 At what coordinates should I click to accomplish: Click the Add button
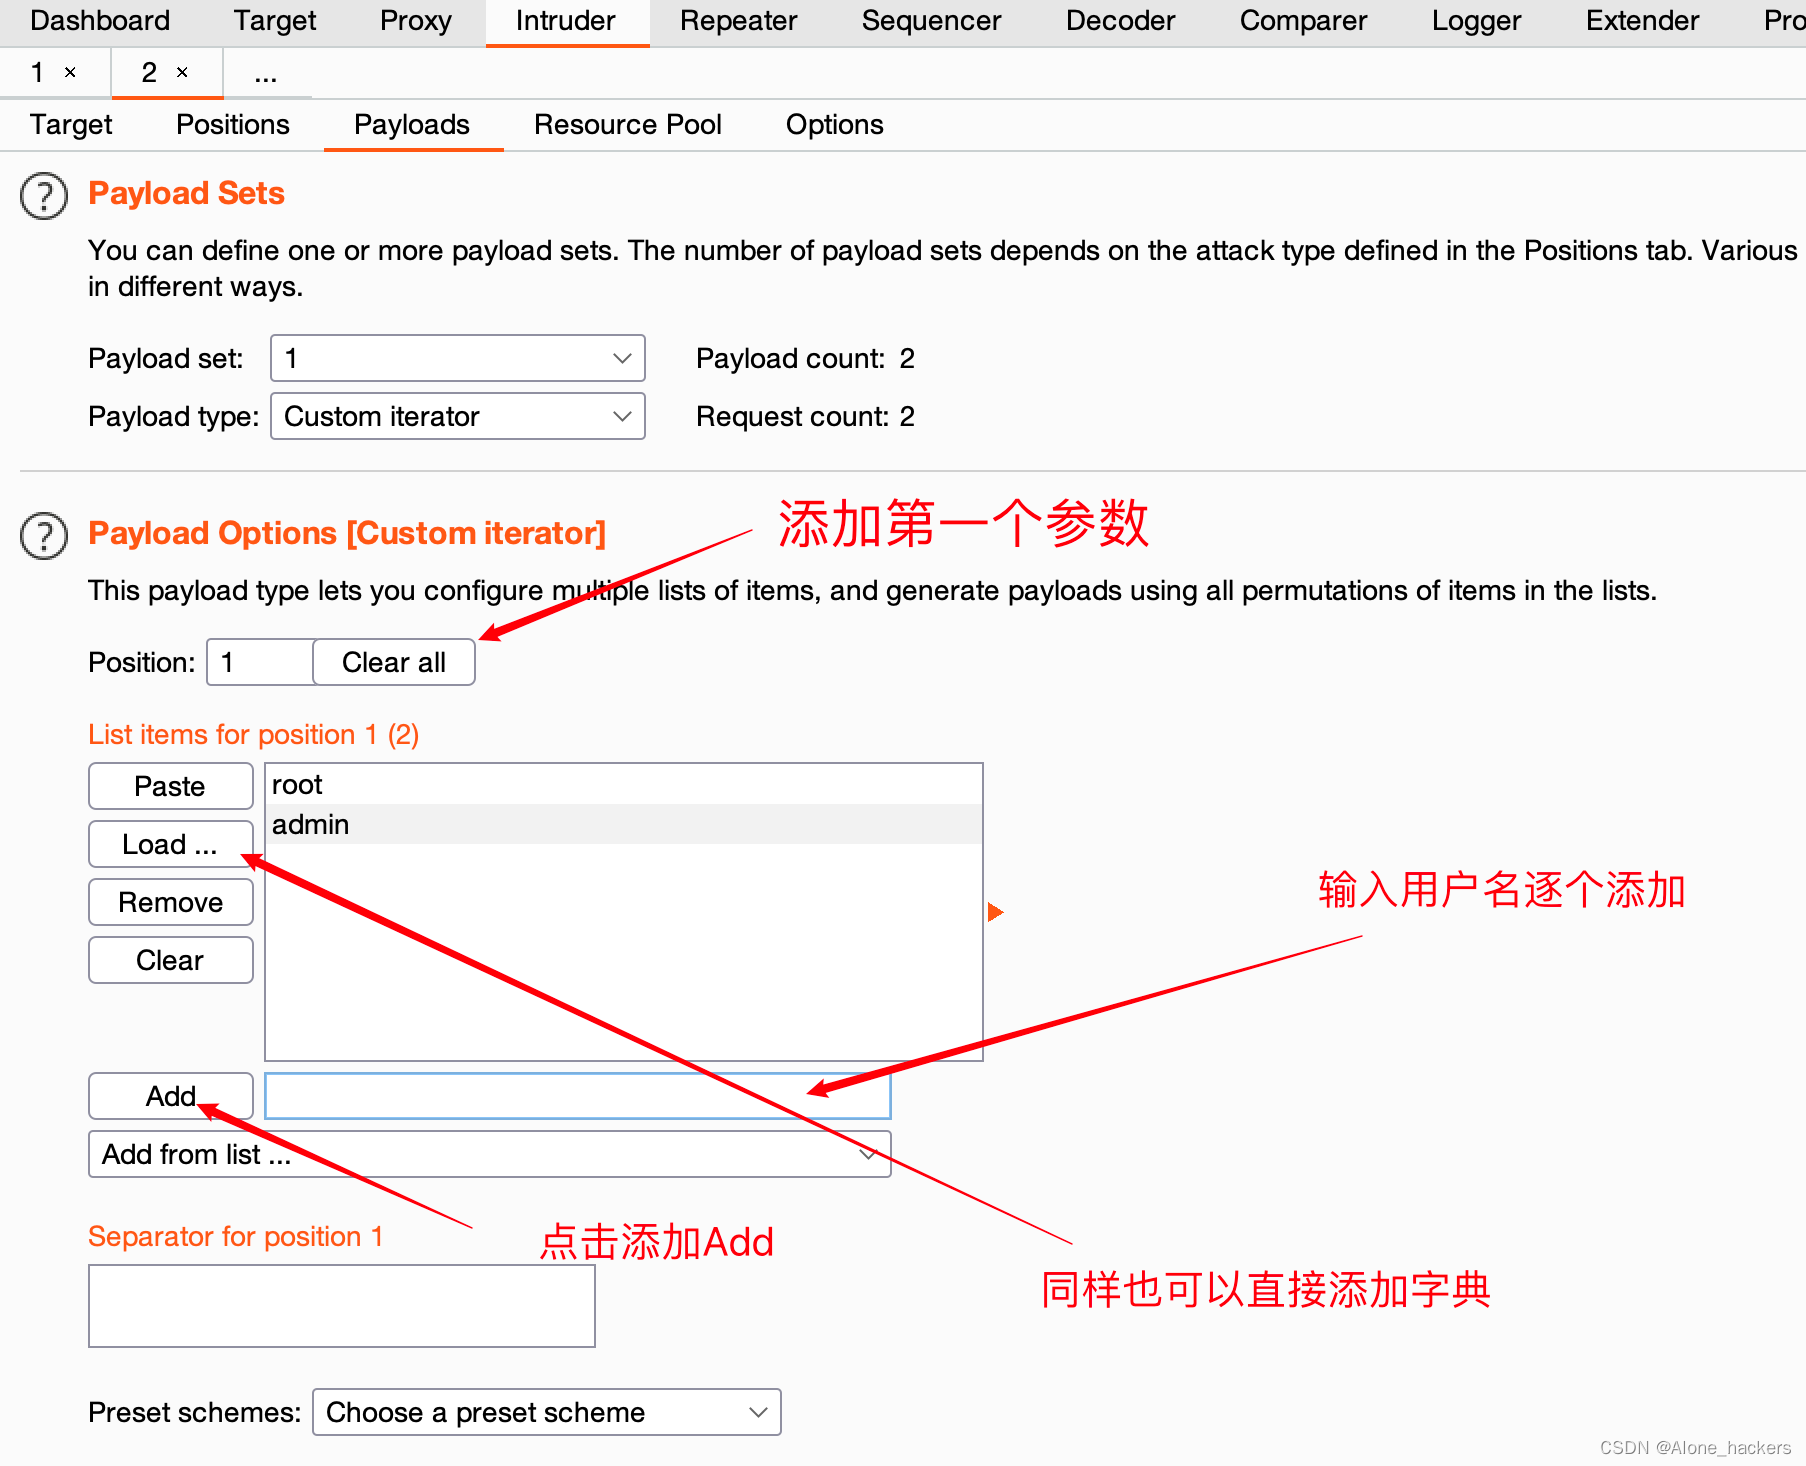click(x=170, y=1096)
